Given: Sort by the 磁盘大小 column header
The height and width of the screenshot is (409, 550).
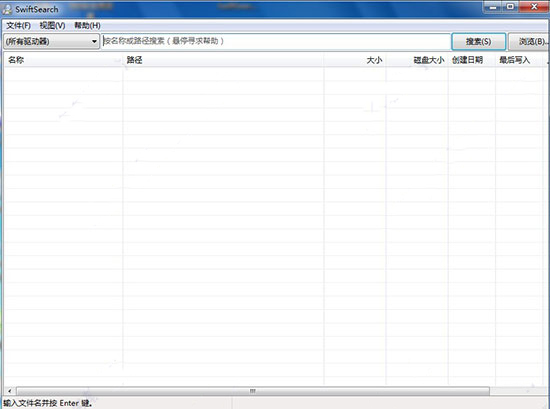Looking at the screenshot, I should 417,60.
